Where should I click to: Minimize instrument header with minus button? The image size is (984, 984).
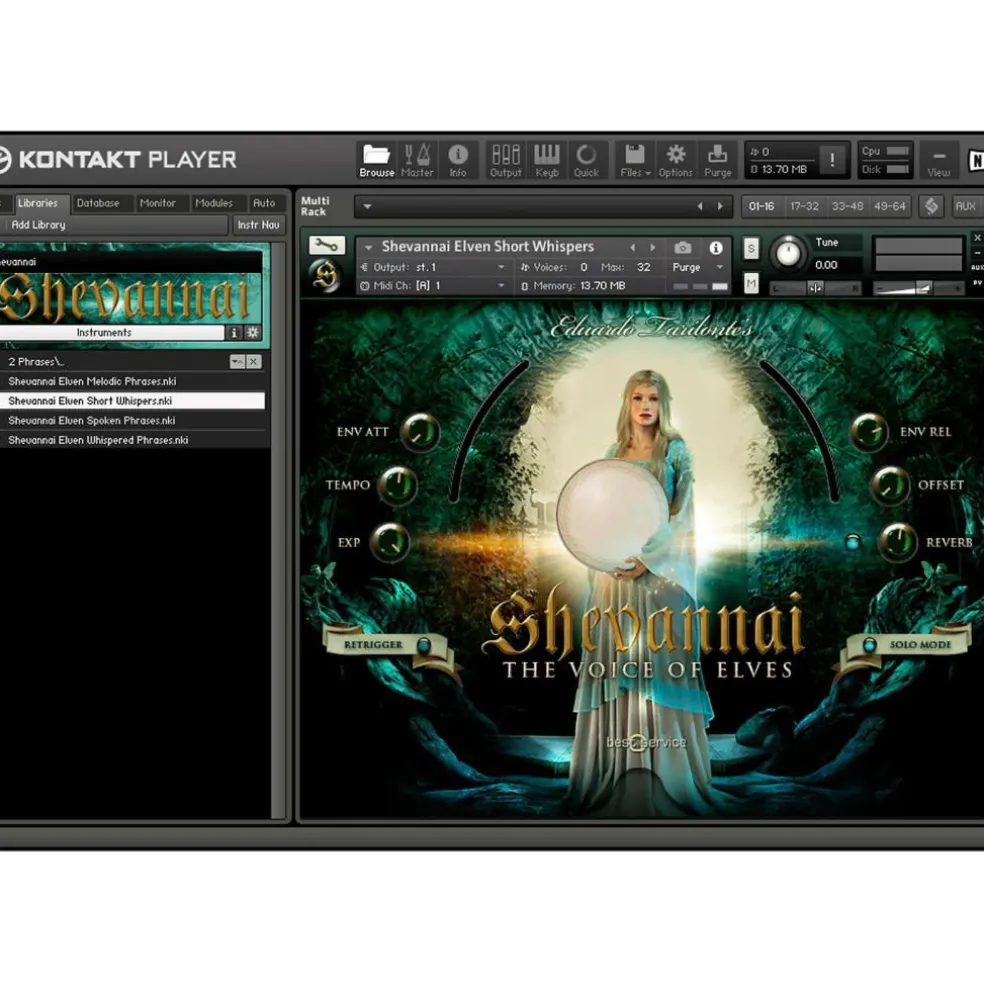(x=977, y=253)
